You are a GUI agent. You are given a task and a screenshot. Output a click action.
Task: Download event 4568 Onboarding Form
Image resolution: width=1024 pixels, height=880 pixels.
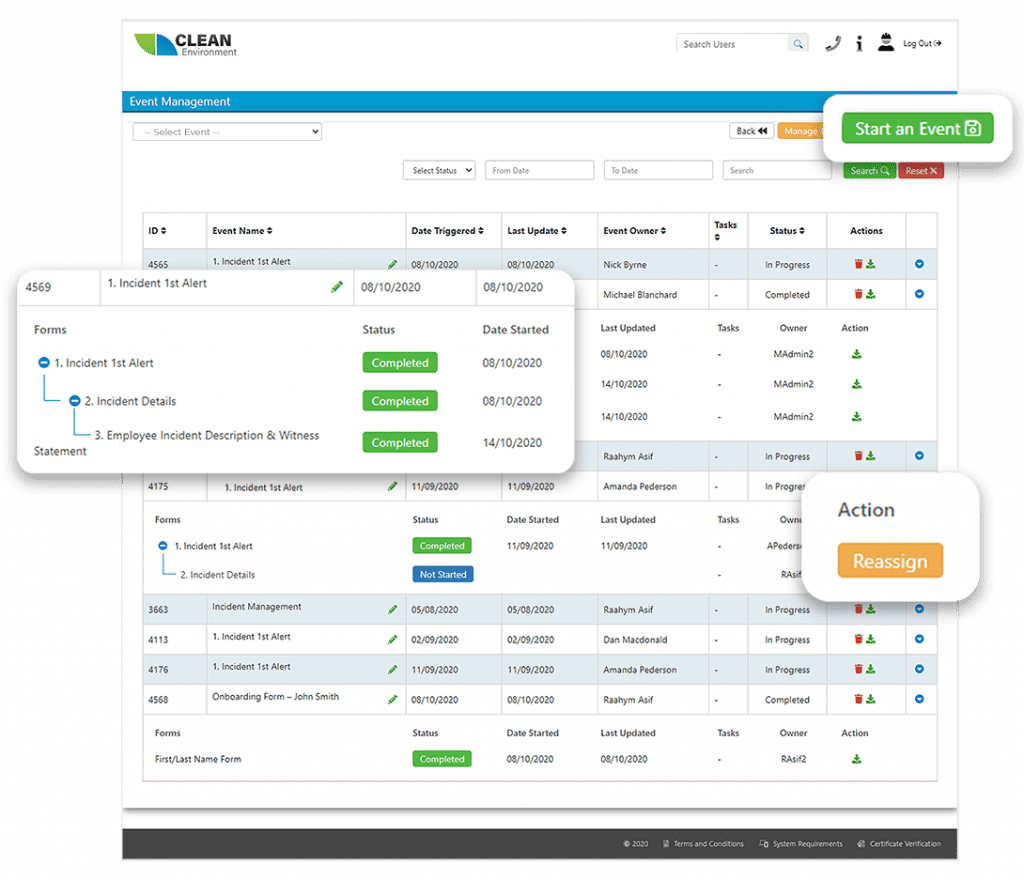click(x=871, y=699)
